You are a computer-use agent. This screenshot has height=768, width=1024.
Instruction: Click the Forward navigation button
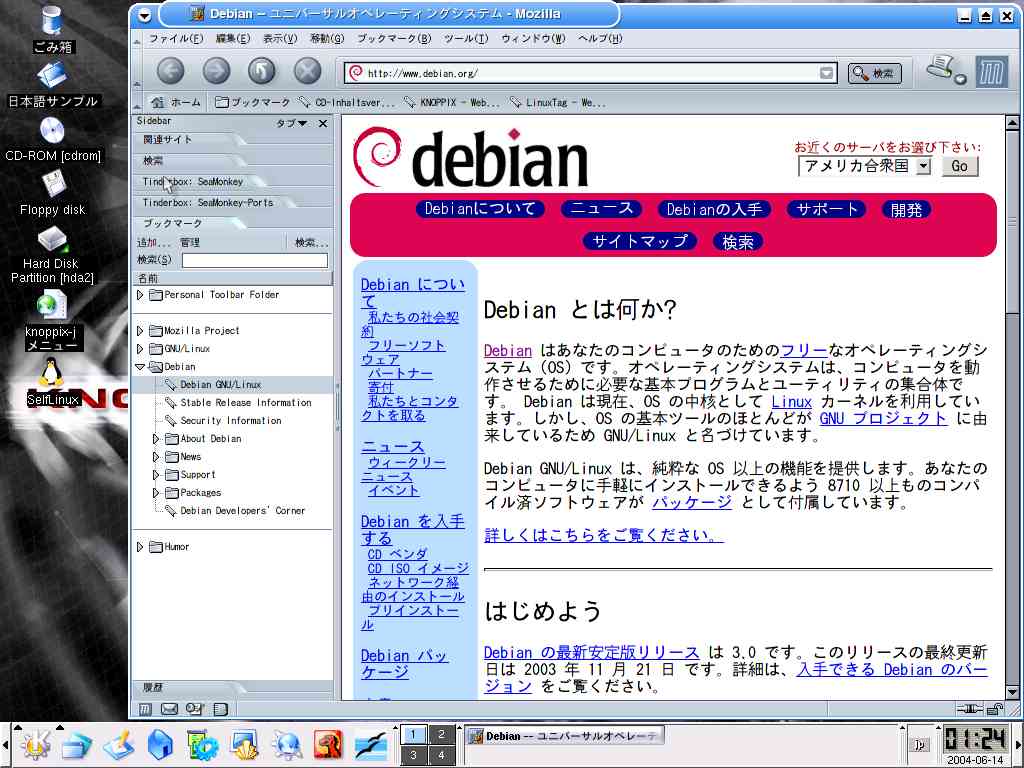216,71
